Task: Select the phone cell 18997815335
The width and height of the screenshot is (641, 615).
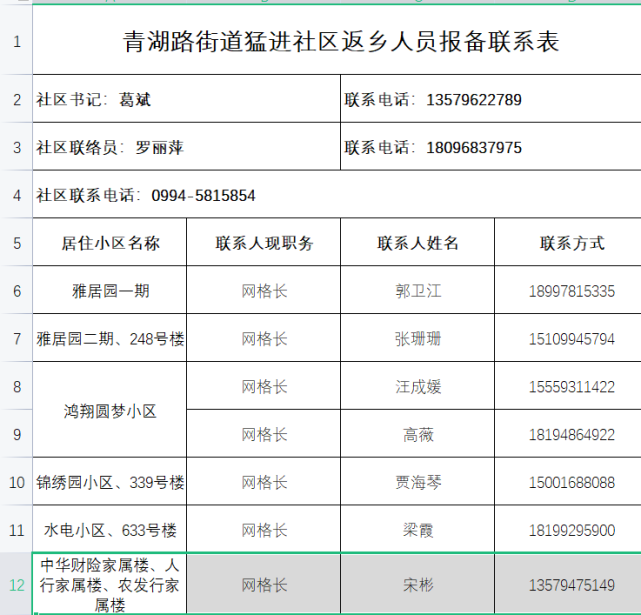Action: tap(568, 290)
